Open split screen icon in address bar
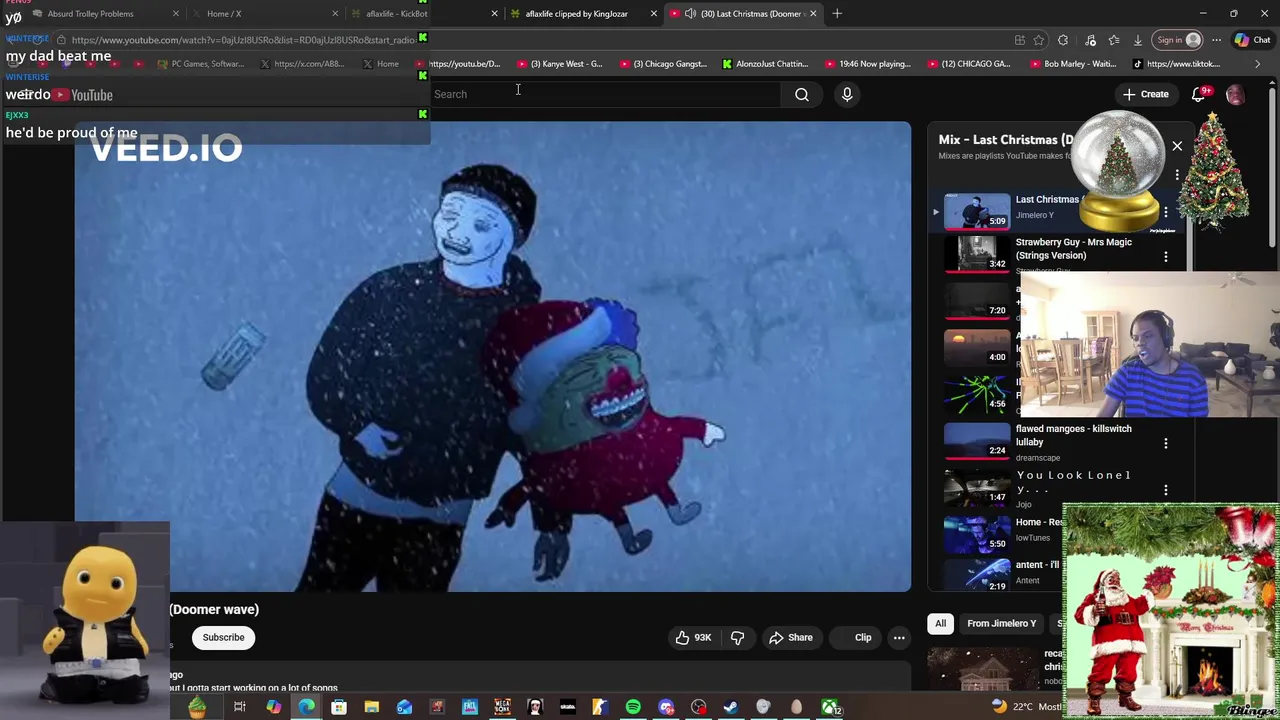Image resolution: width=1280 pixels, height=720 pixels. pos(1019,40)
